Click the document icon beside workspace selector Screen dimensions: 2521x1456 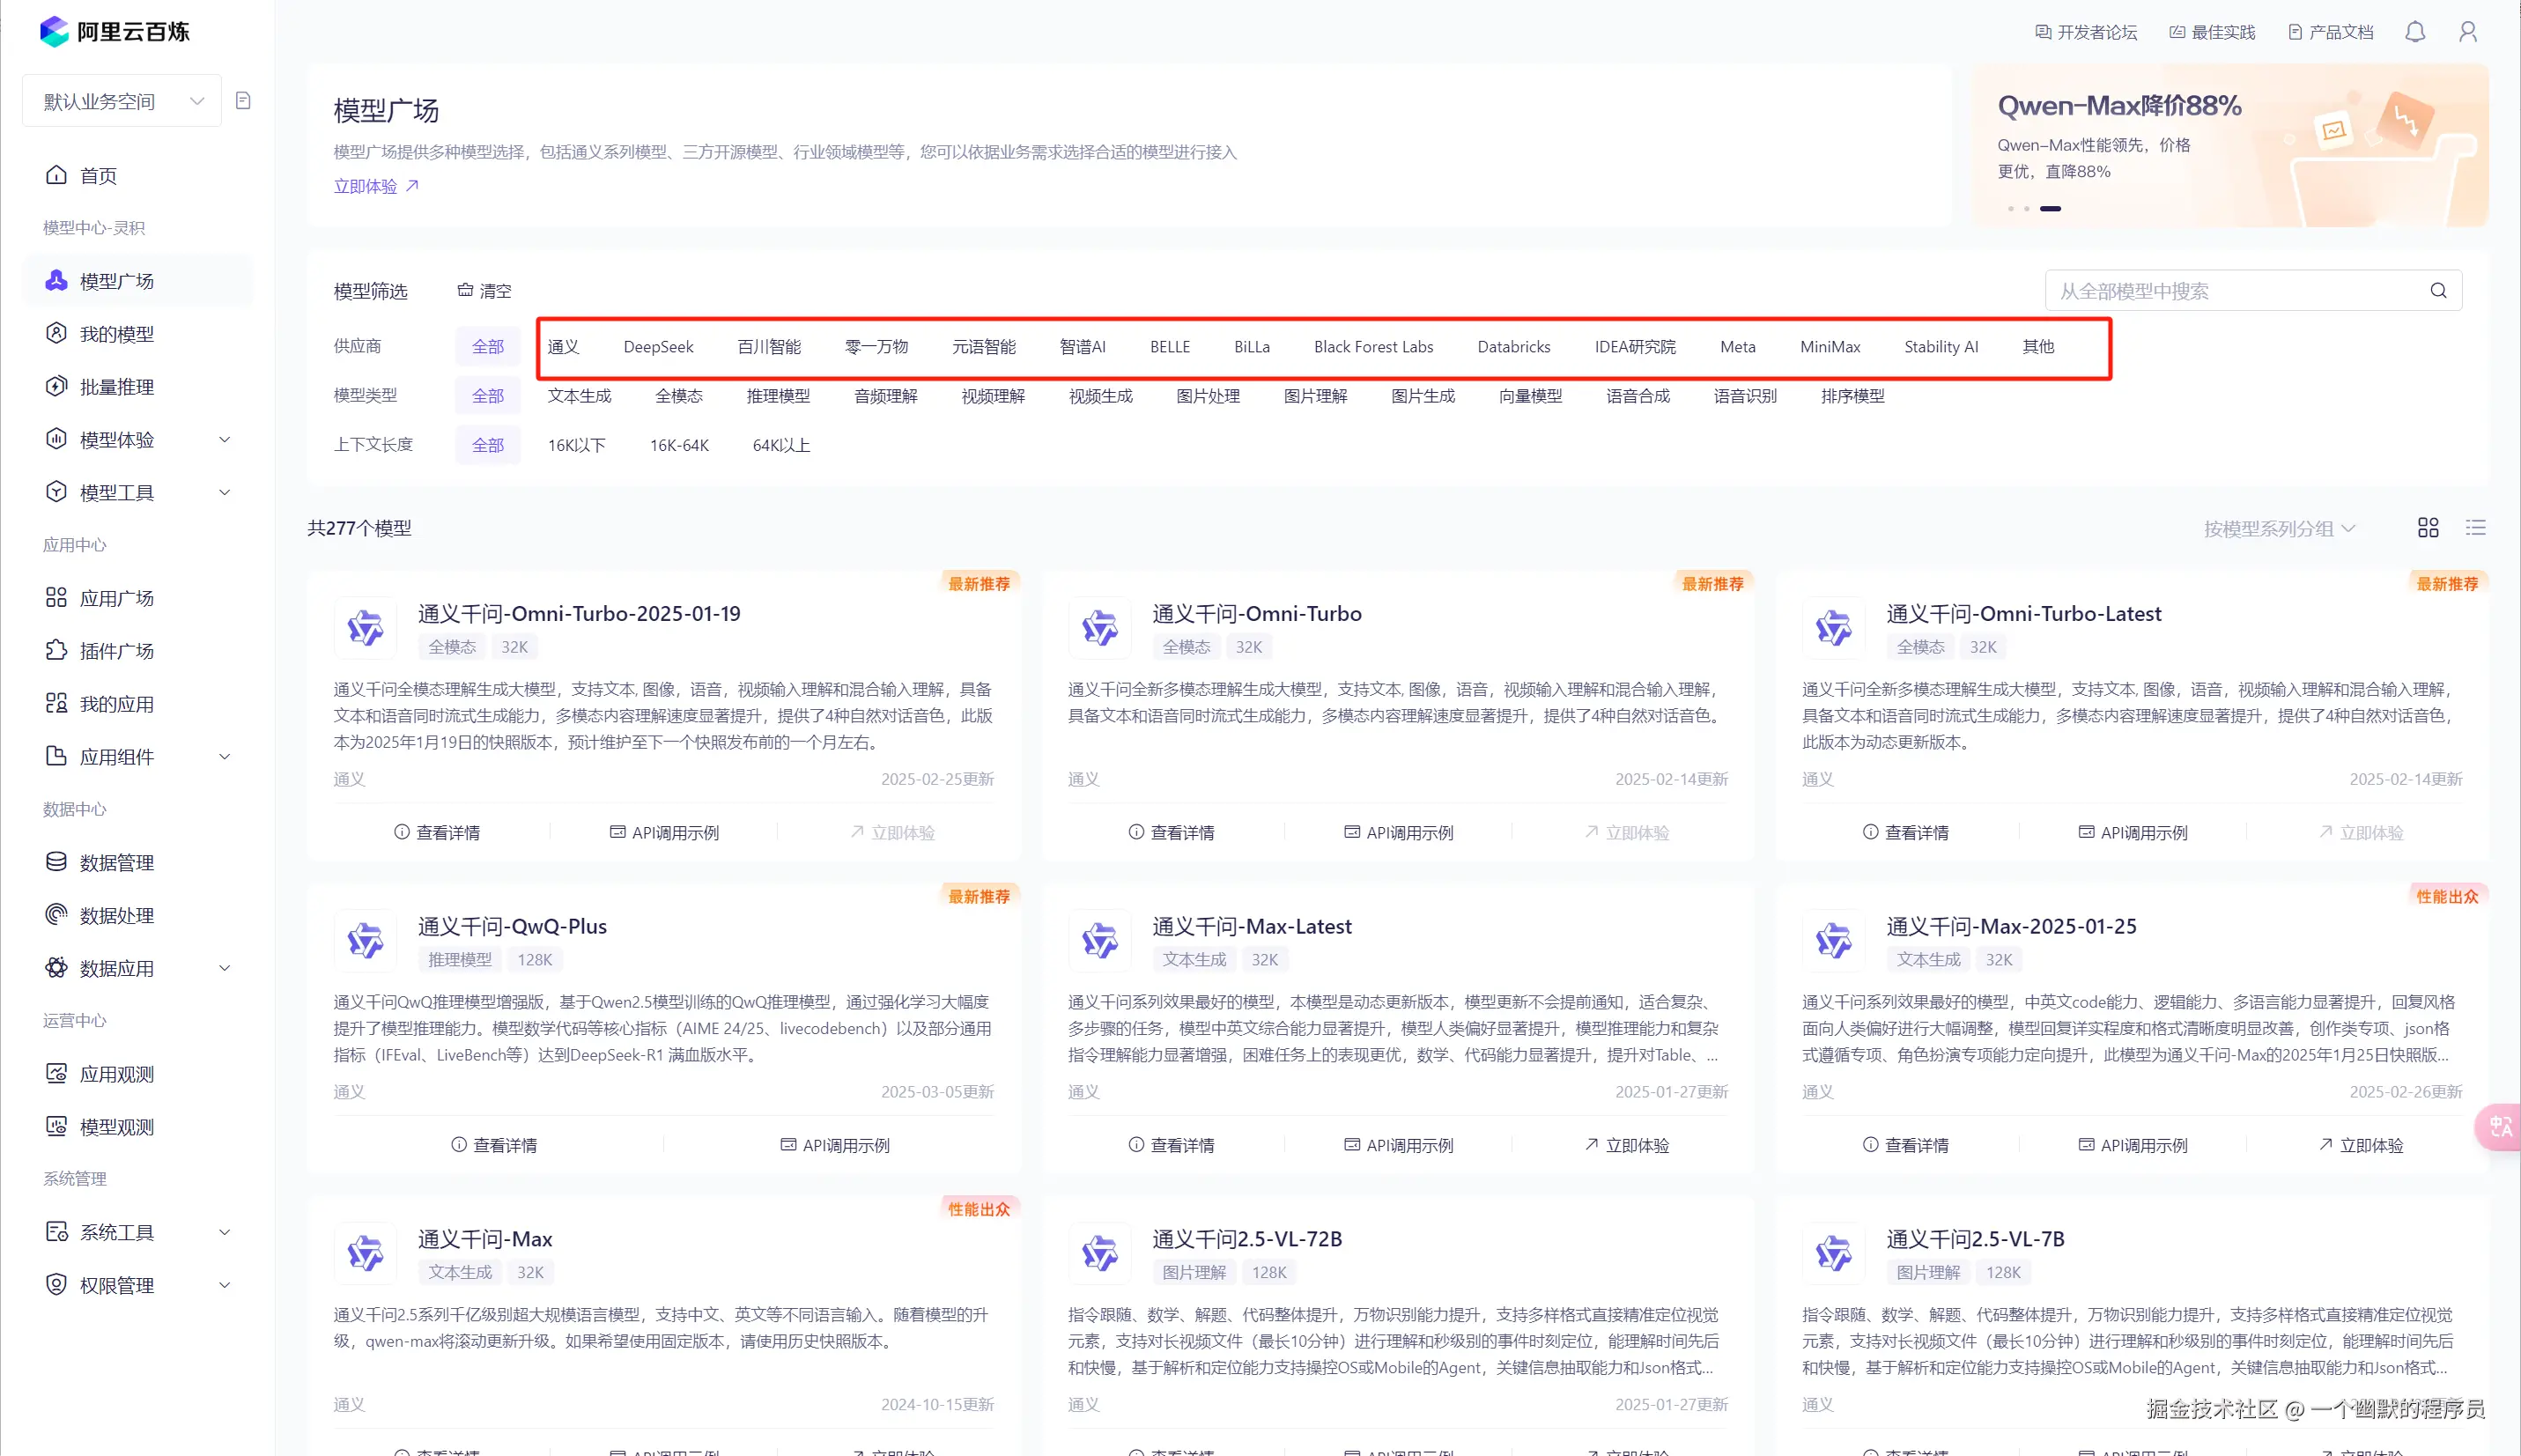(x=243, y=101)
